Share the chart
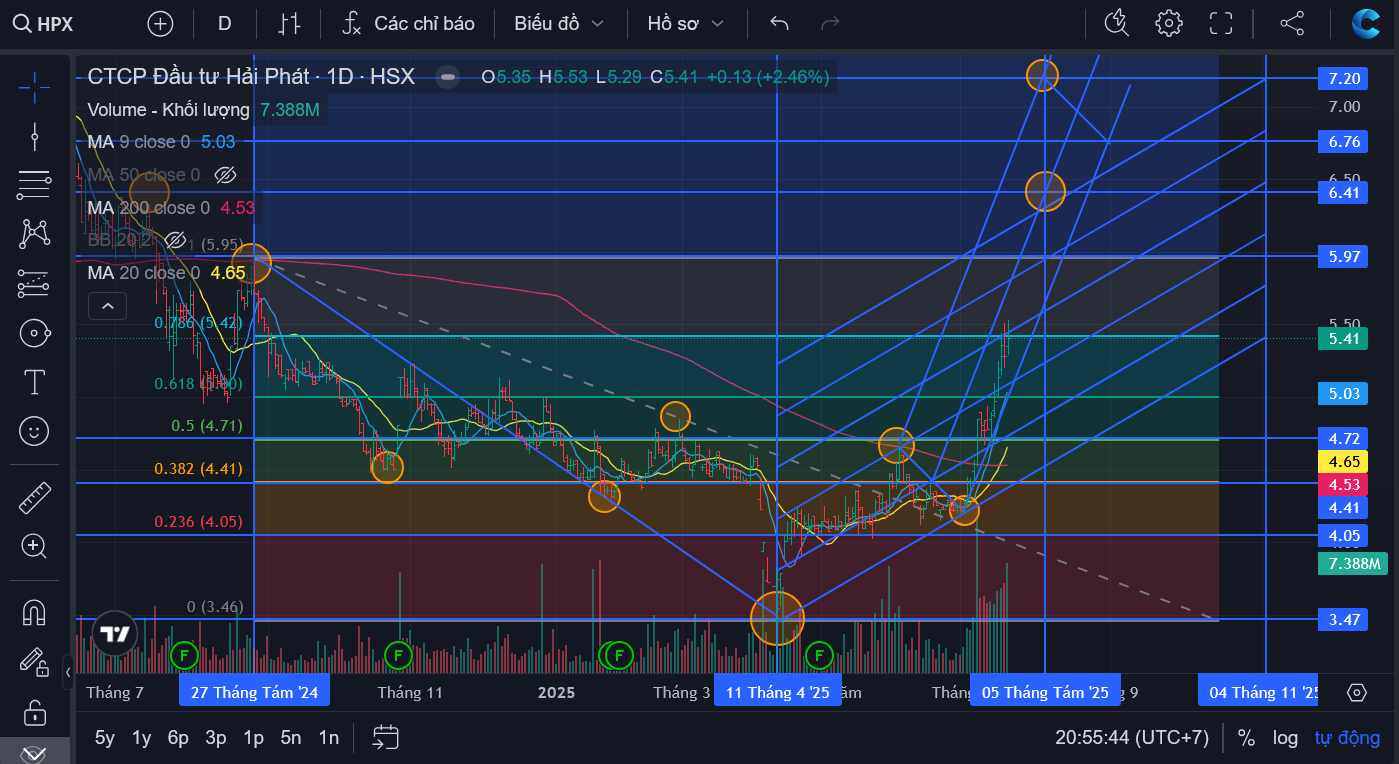 (1292, 24)
